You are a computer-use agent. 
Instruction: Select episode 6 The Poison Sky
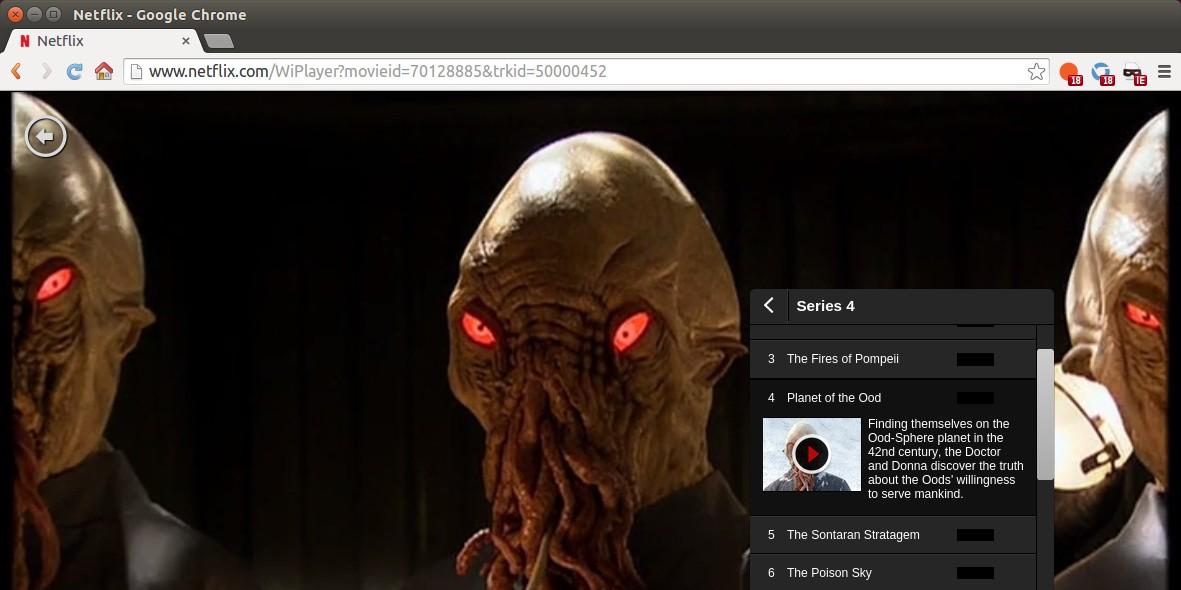coord(893,573)
